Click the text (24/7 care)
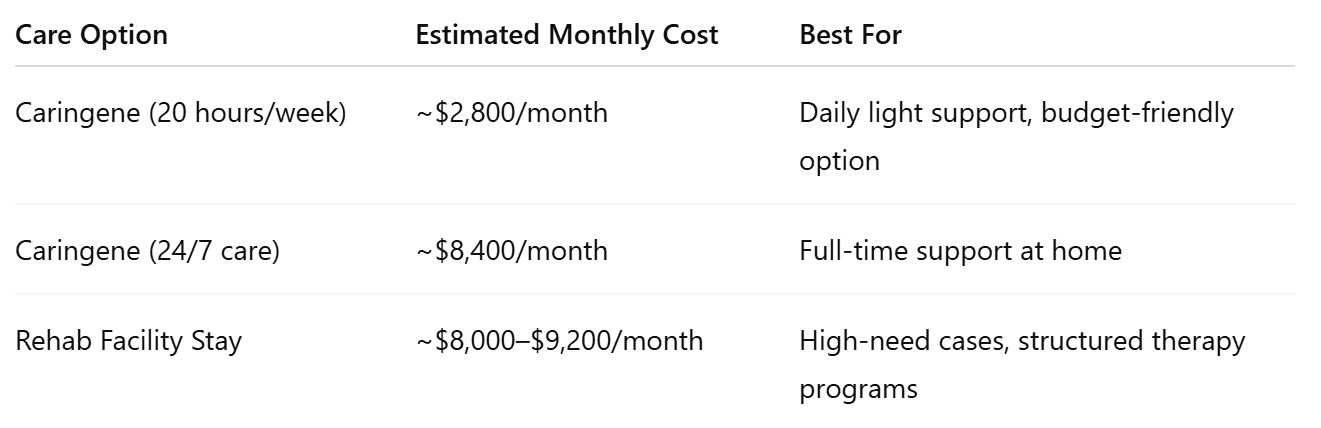Image resolution: width=1321 pixels, height=428 pixels. point(213,250)
